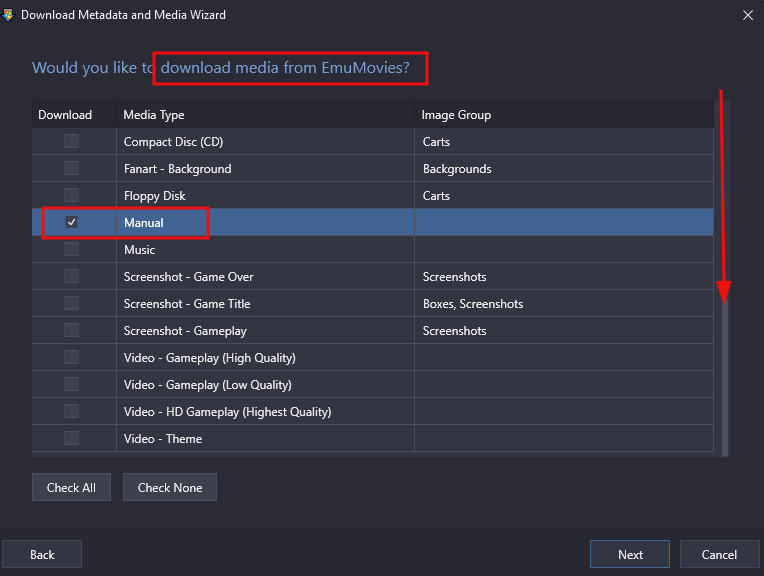Check the Fanart - Background download box
This screenshot has width=764, height=576.
point(72,168)
